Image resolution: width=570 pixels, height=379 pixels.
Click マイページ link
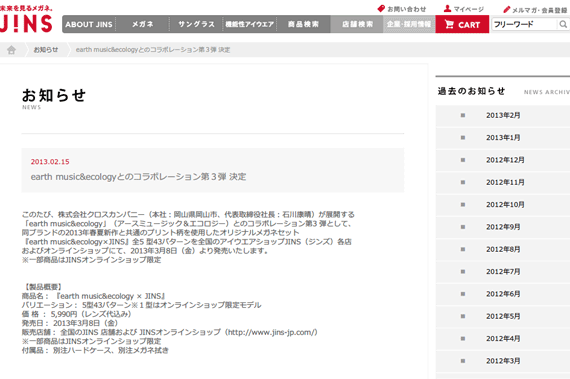click(x=469, y=9)
